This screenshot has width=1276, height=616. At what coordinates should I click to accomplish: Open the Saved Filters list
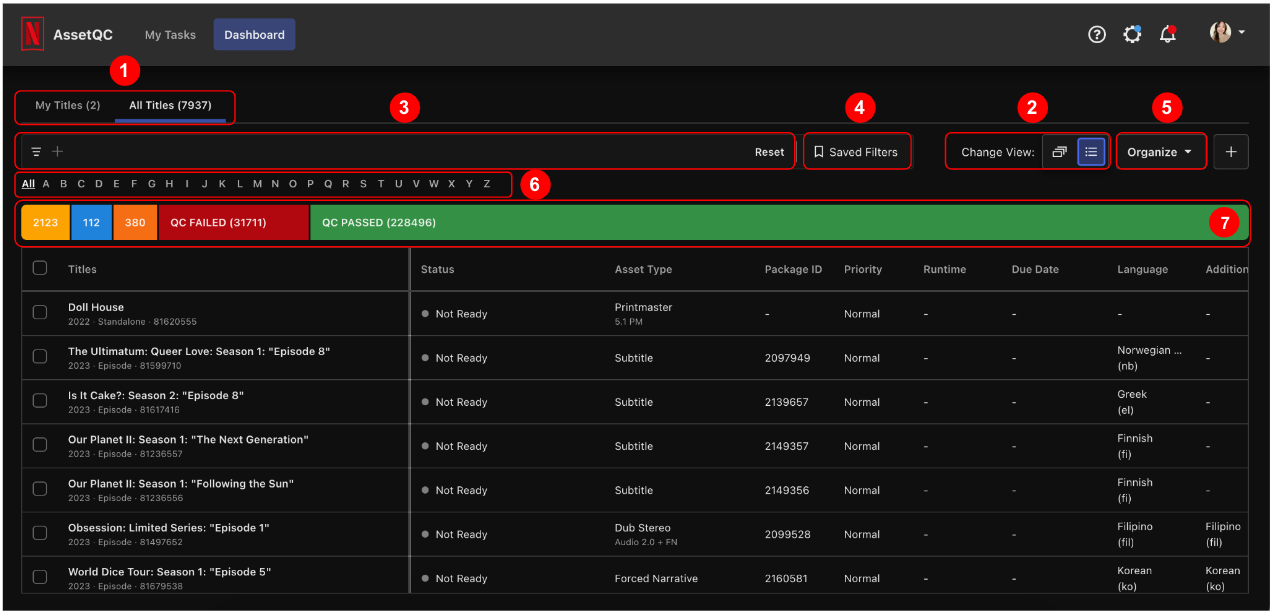tap(856, 152)
